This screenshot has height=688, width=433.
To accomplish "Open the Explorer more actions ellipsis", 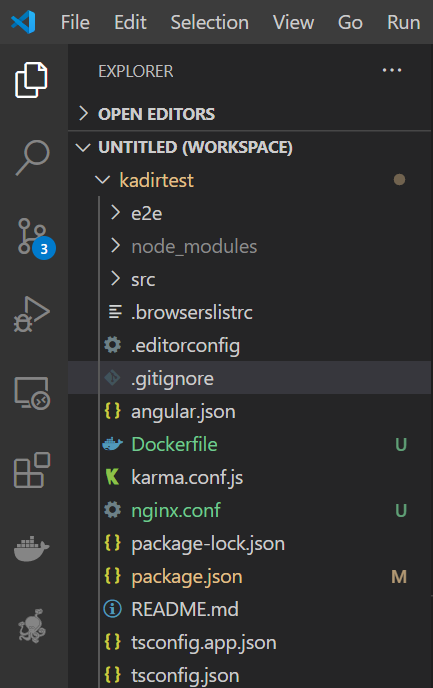I will 392,70.
